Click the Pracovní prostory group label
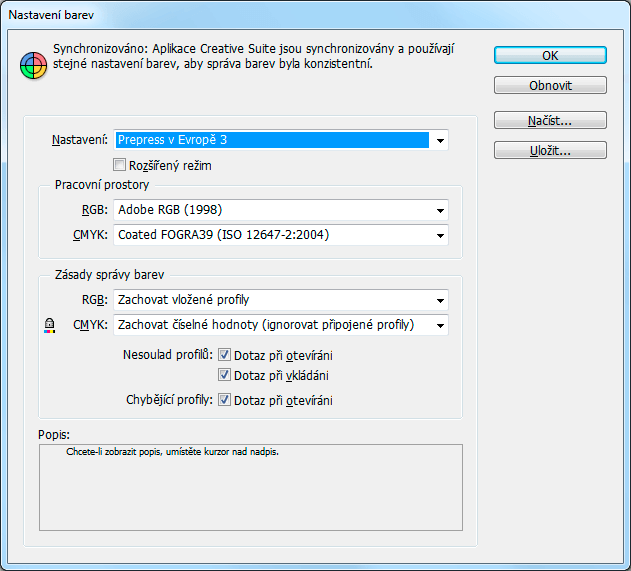Viewport: 631px width, 571px height. tap(102, 185)
